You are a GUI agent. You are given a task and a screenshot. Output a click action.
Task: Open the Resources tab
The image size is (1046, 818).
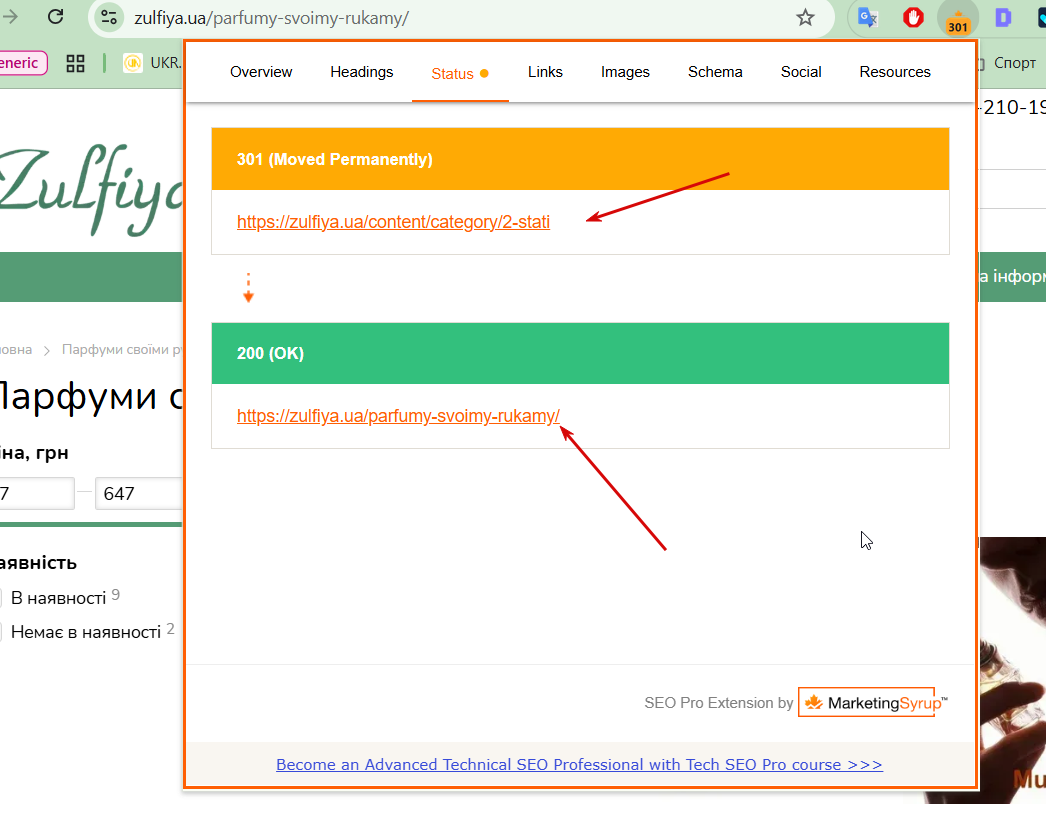pyautogui.click(x=895, y=72)
